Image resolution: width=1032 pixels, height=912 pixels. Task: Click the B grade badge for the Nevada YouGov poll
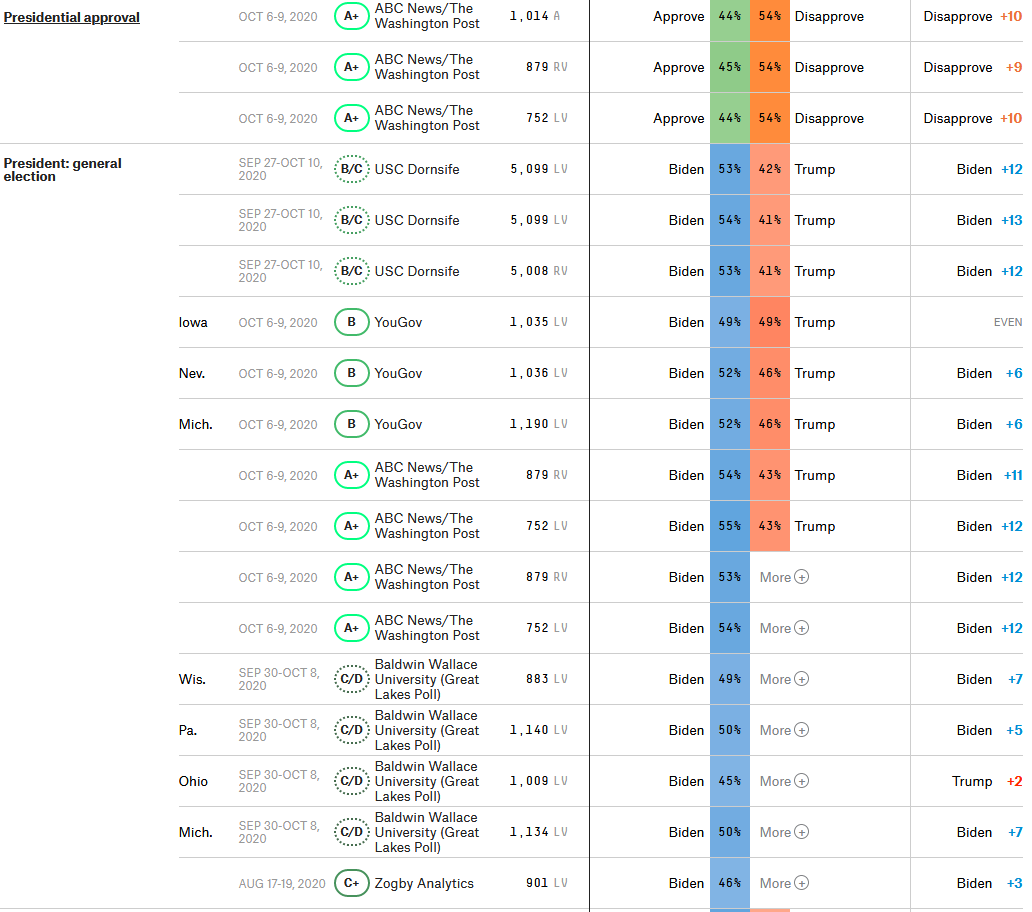[x=351, y=373]
